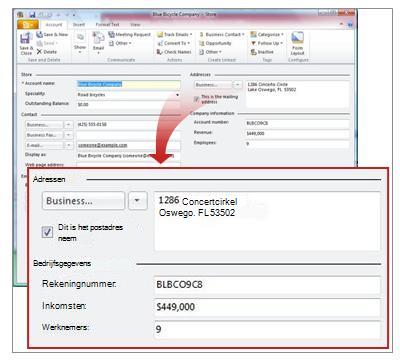
Task: Open the Convert To drop-down
Action: click(x=173, y=43)
